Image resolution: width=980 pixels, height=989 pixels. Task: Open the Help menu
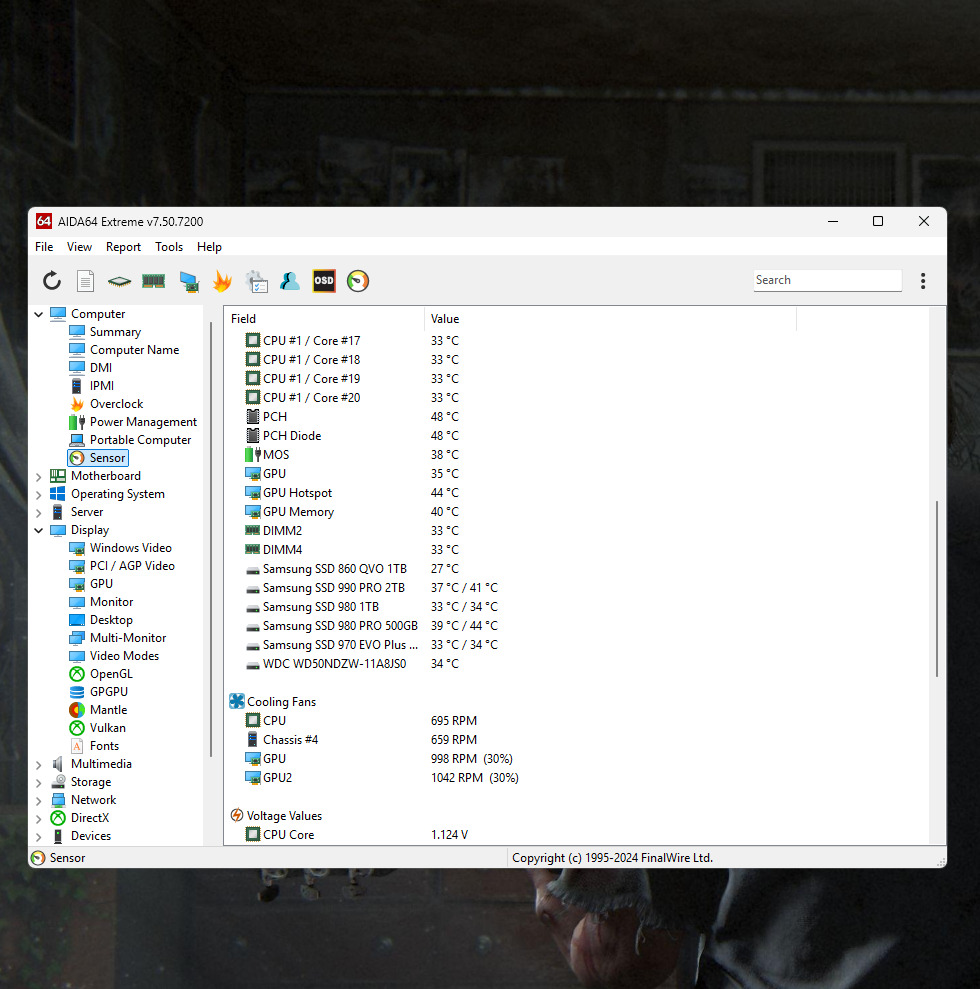point(209,247)
